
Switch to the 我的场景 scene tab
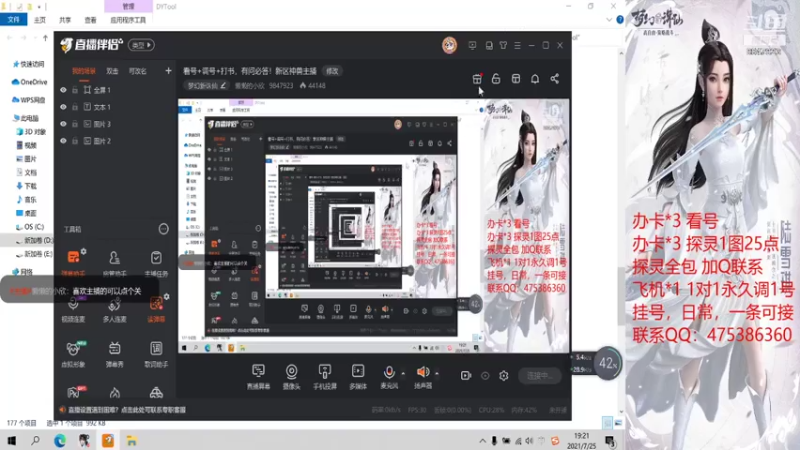(84, 71)
